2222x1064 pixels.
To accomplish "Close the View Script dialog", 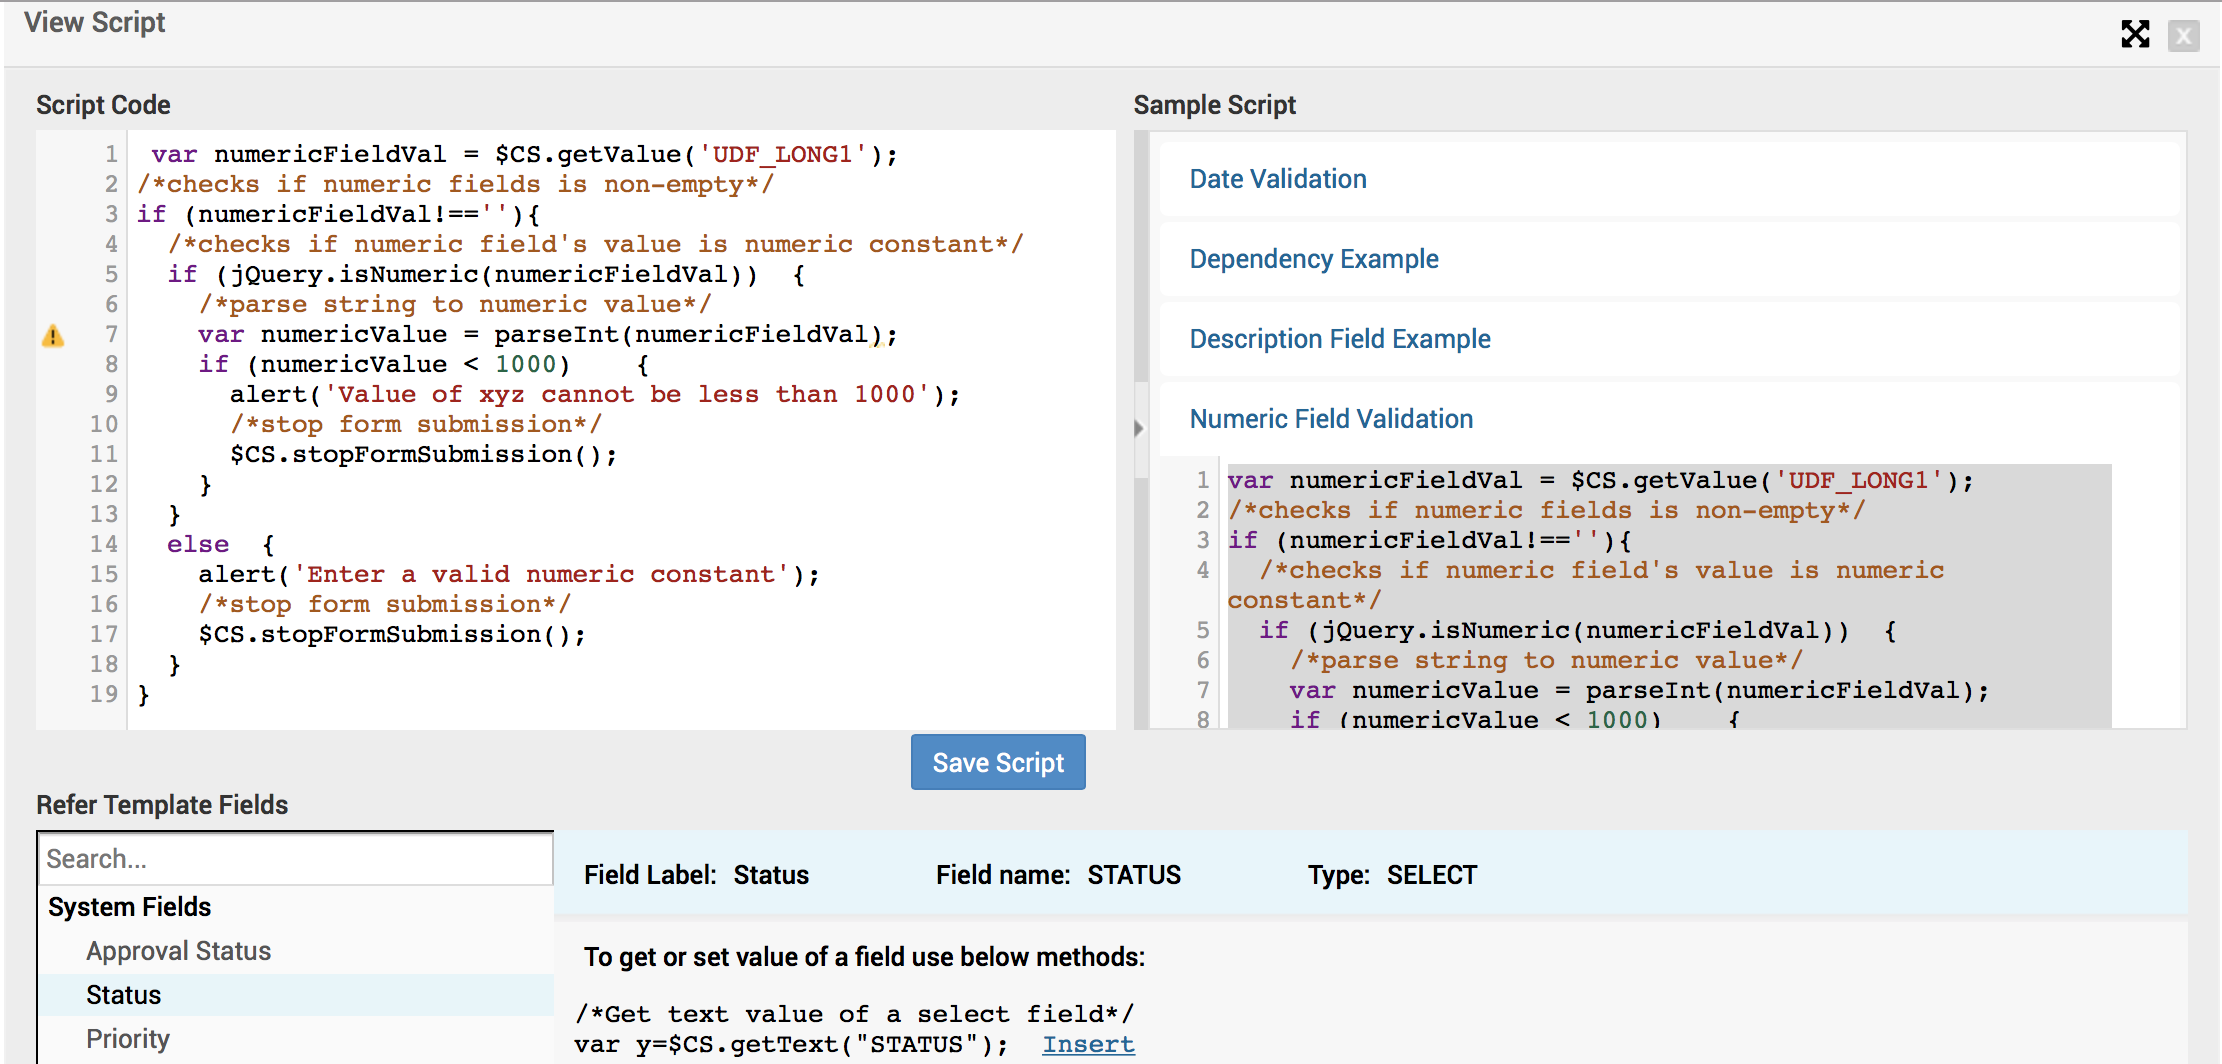I will click(x=2184, y=36).
